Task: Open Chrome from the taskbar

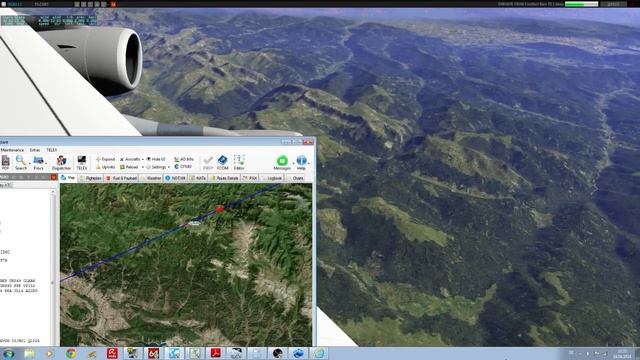Action: click(71, 353)
